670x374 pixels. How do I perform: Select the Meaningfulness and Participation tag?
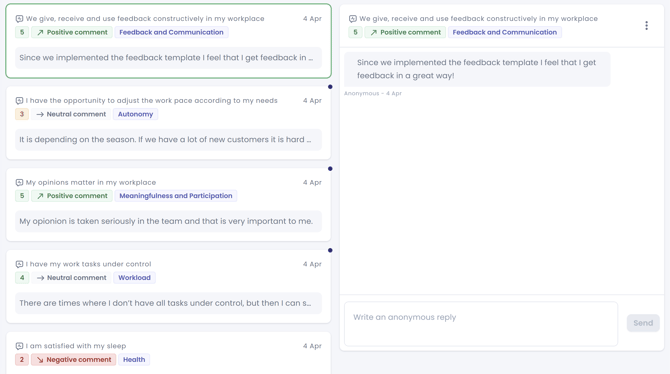tap(176, 196)
